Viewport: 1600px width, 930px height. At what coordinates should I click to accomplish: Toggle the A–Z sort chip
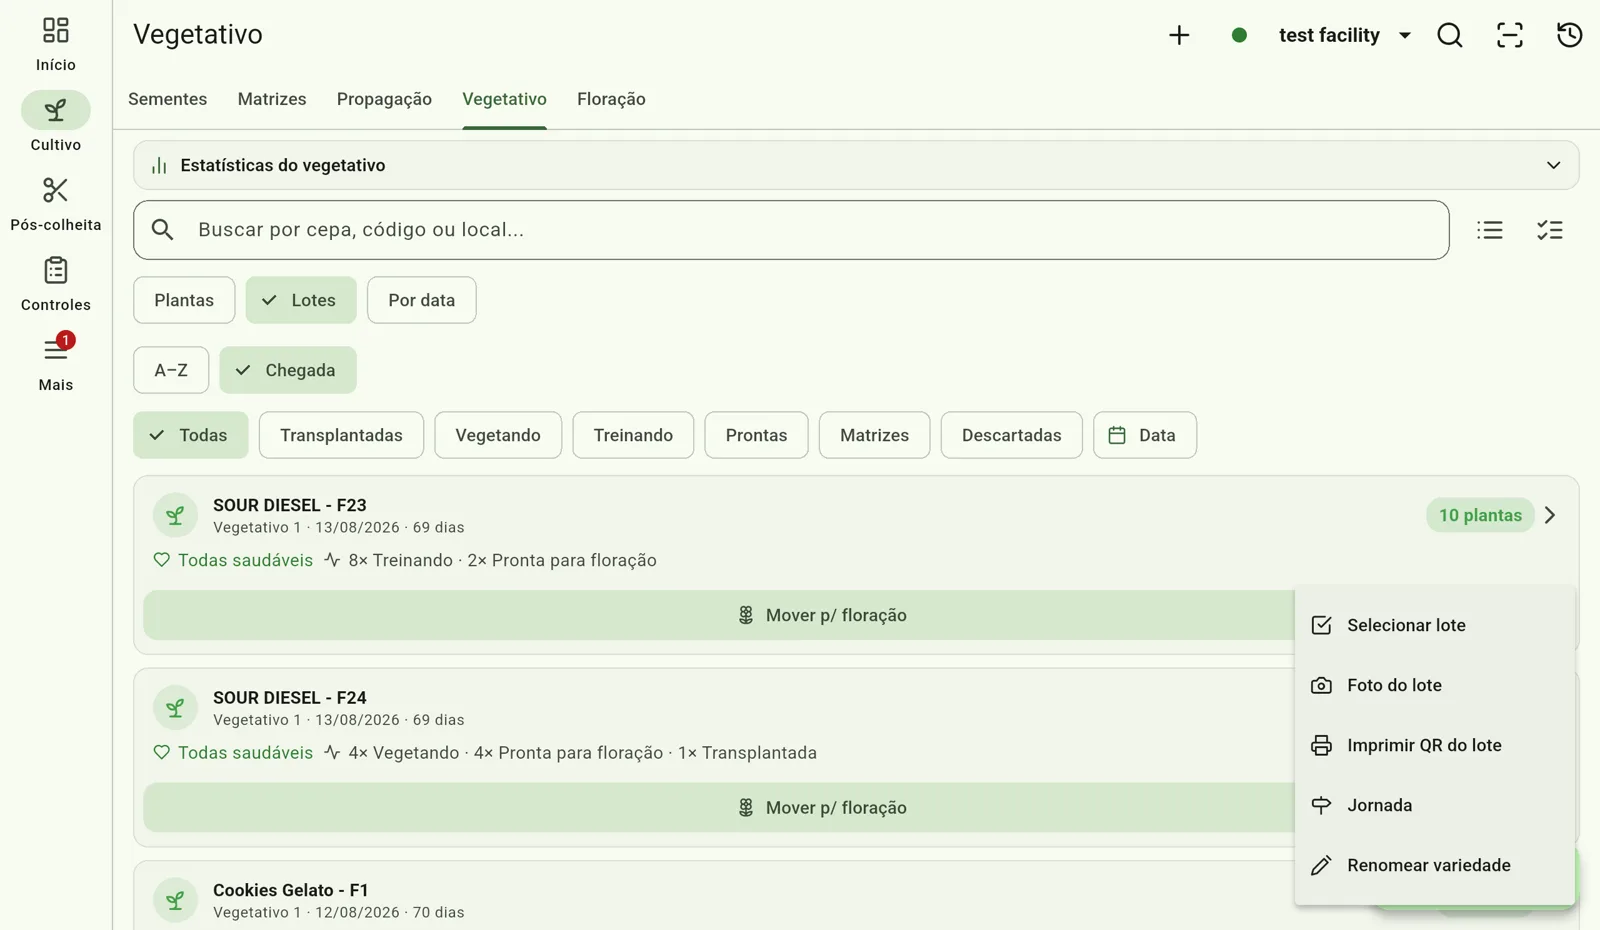point(171,370)
